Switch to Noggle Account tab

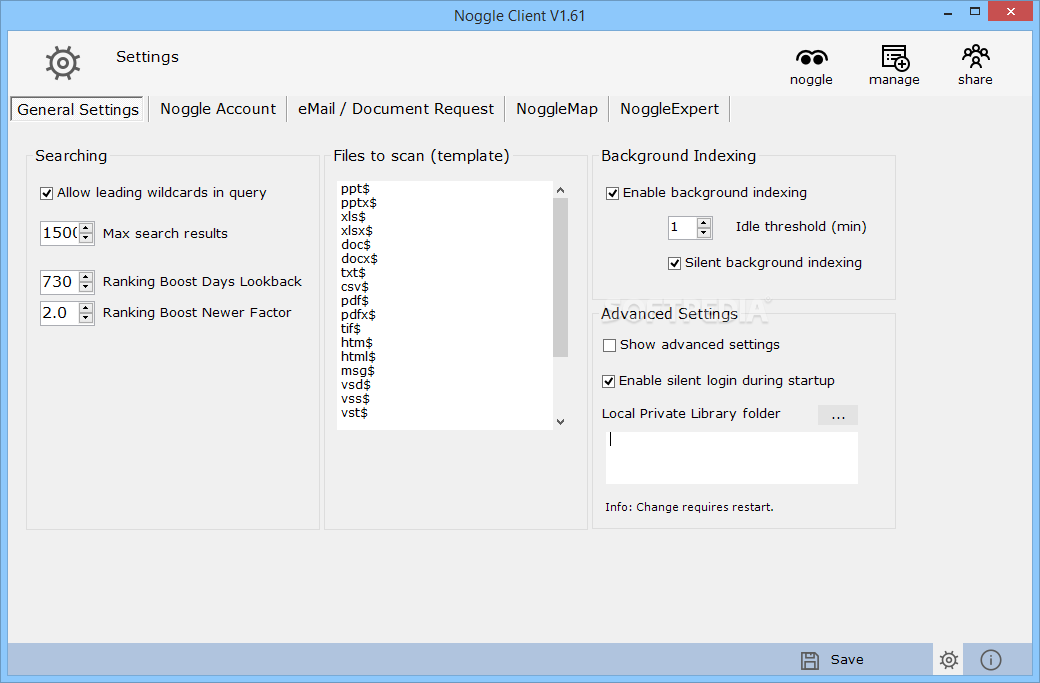218,109
